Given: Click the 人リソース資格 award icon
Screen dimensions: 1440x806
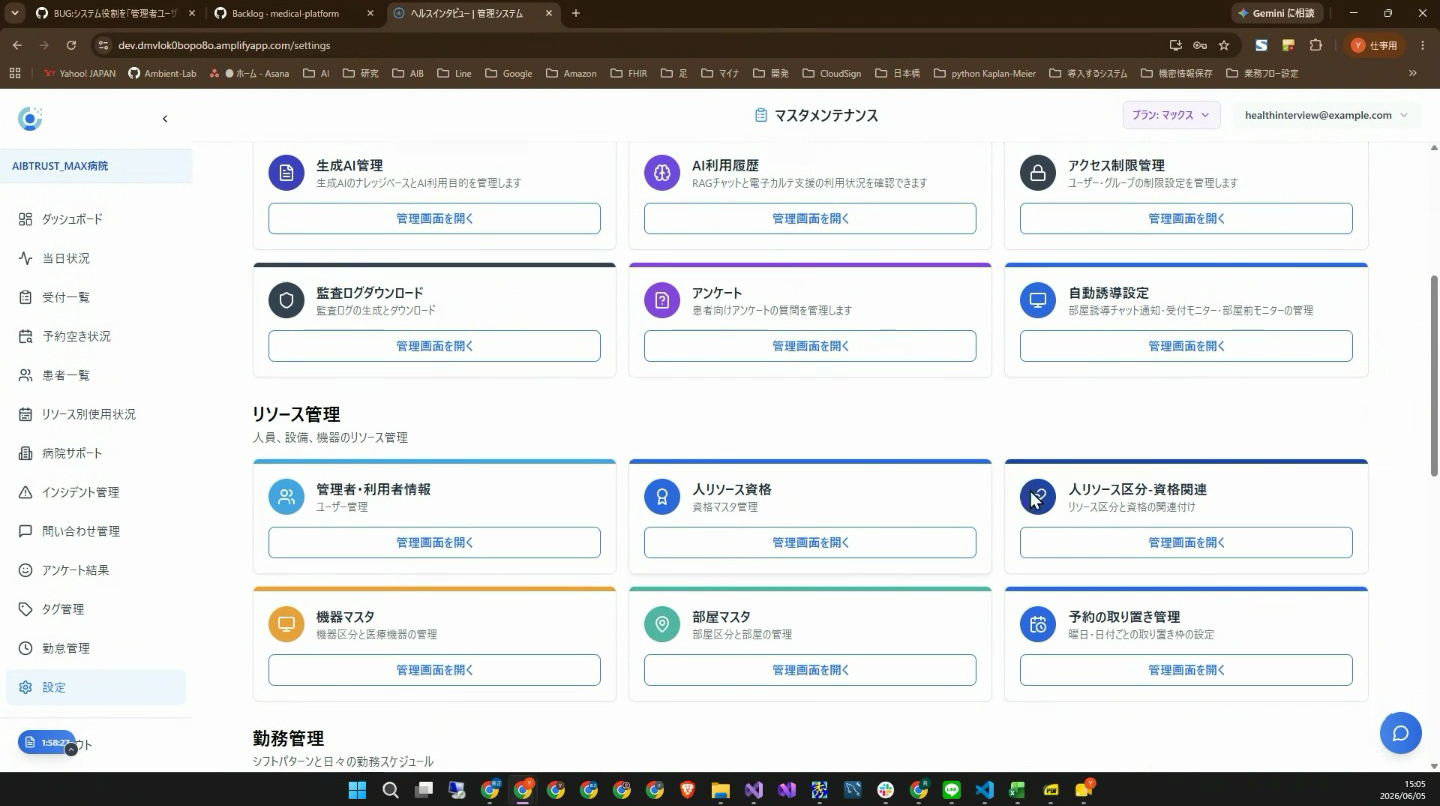Looking at the screenshot, I should tap(662, 496).
